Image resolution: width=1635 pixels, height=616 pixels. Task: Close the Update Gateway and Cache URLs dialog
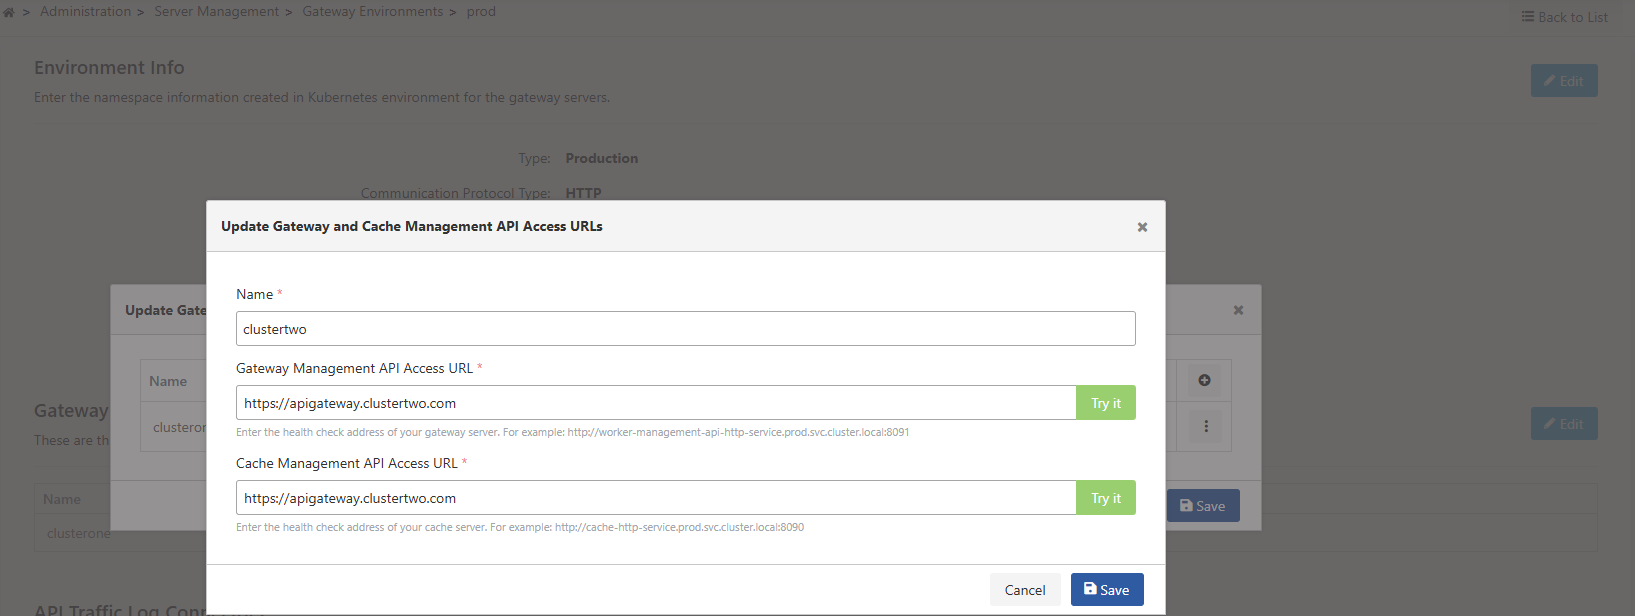1142,227
